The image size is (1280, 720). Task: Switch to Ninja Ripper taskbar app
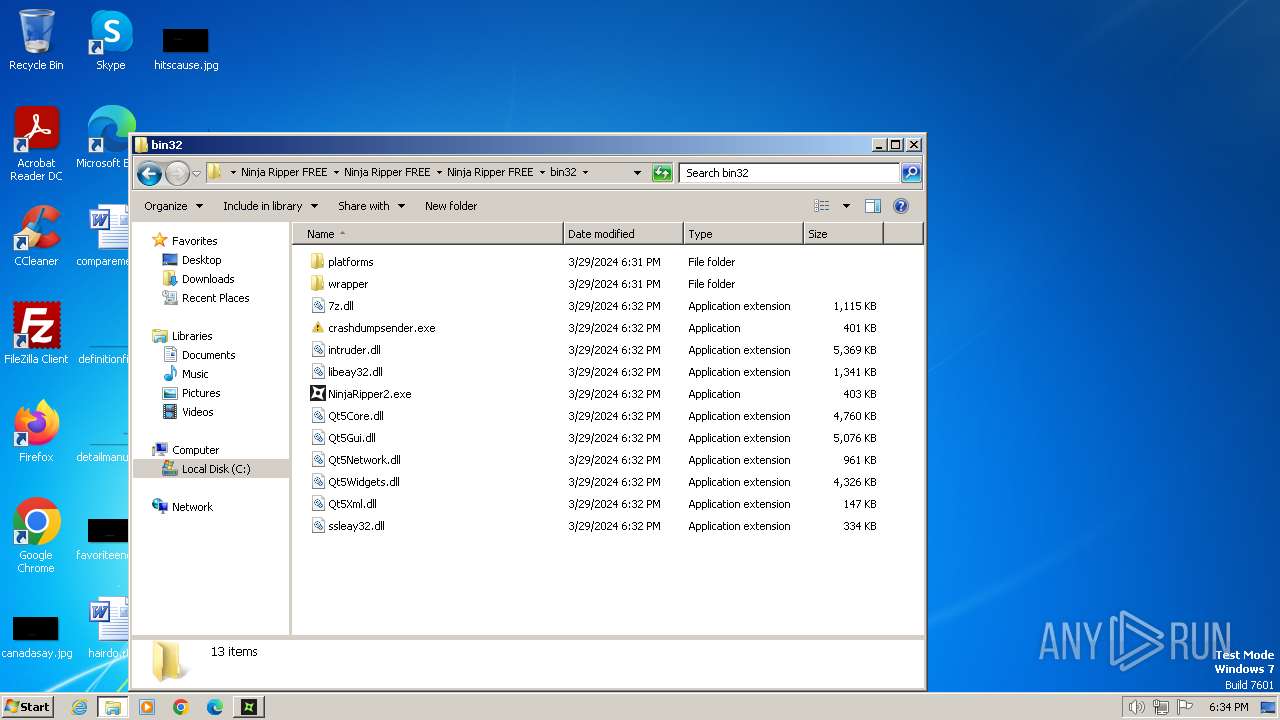[x=249, y=707]
